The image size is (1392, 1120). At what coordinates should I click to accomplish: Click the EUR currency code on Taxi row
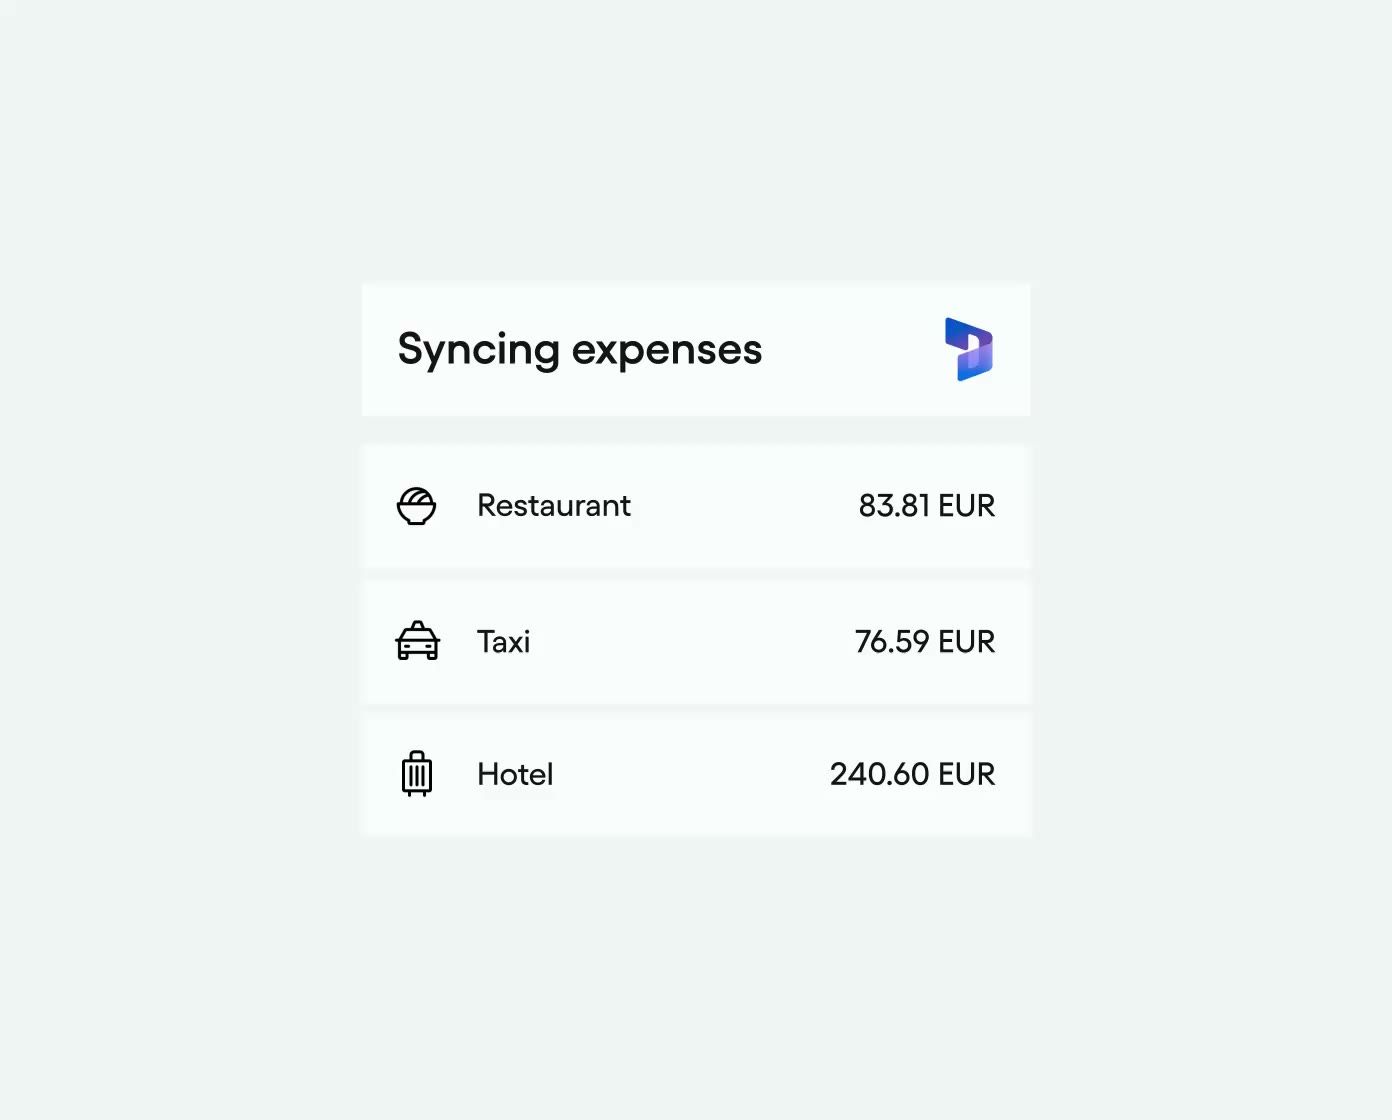click(x=966, y=641)
